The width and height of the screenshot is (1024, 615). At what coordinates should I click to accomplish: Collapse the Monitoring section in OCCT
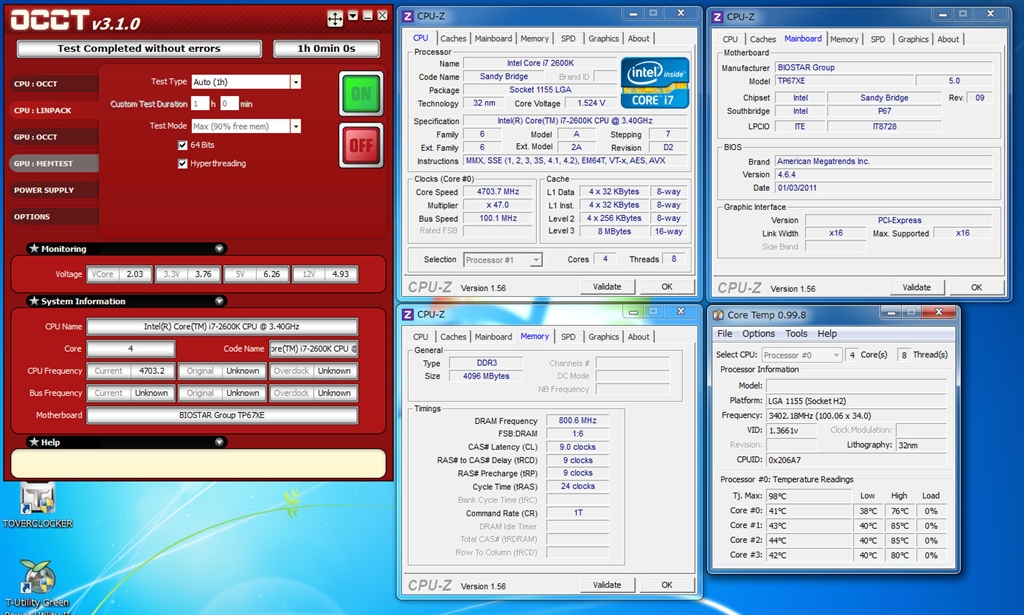pos(219,249)
